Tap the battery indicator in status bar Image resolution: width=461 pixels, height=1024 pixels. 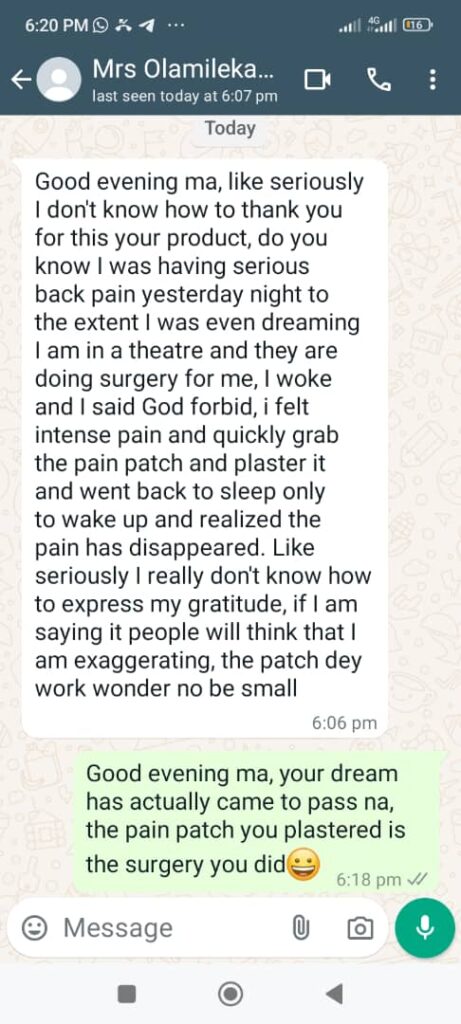click(x=417, y=25)
